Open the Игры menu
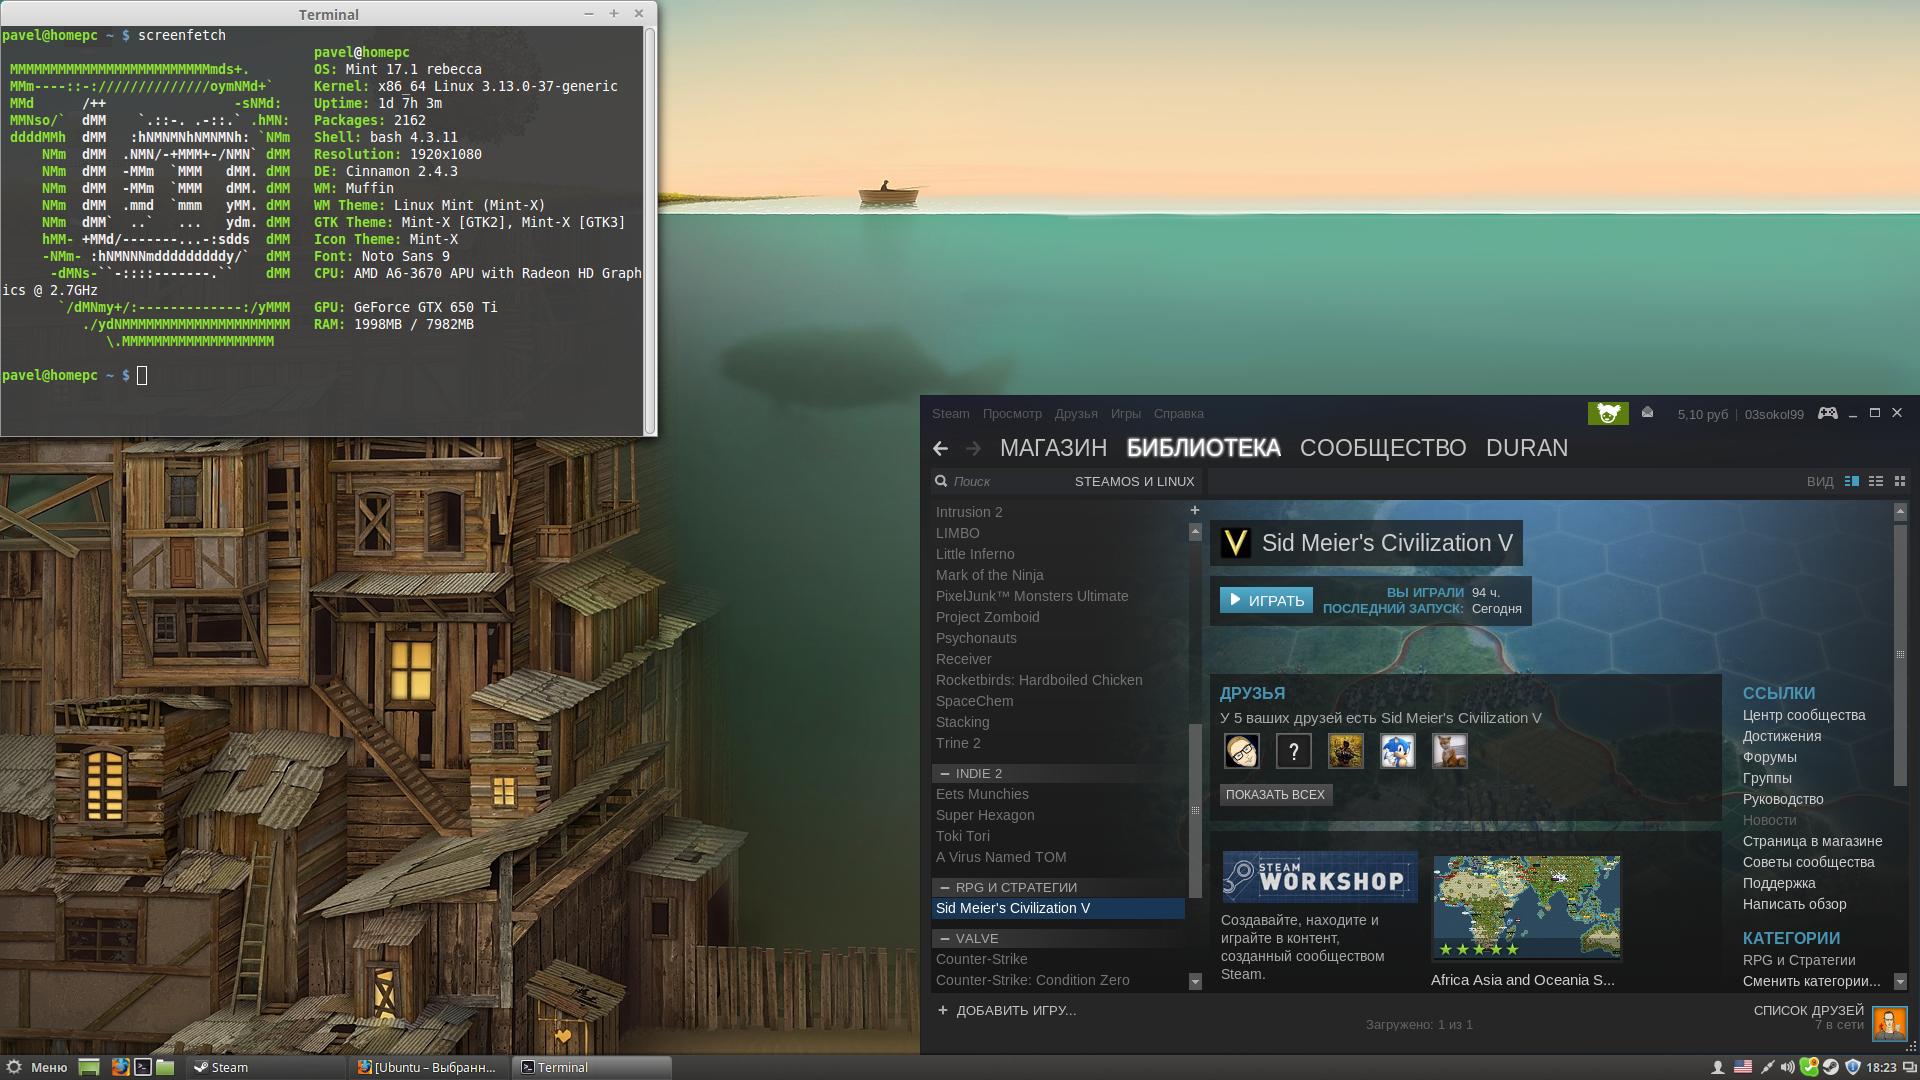 (1125, 413)
